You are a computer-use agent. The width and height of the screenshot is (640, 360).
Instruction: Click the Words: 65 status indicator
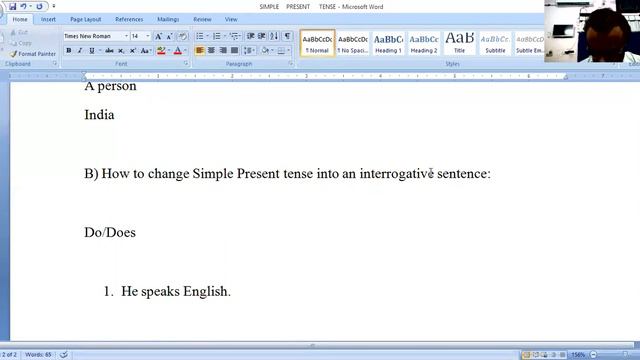(38, 354)
